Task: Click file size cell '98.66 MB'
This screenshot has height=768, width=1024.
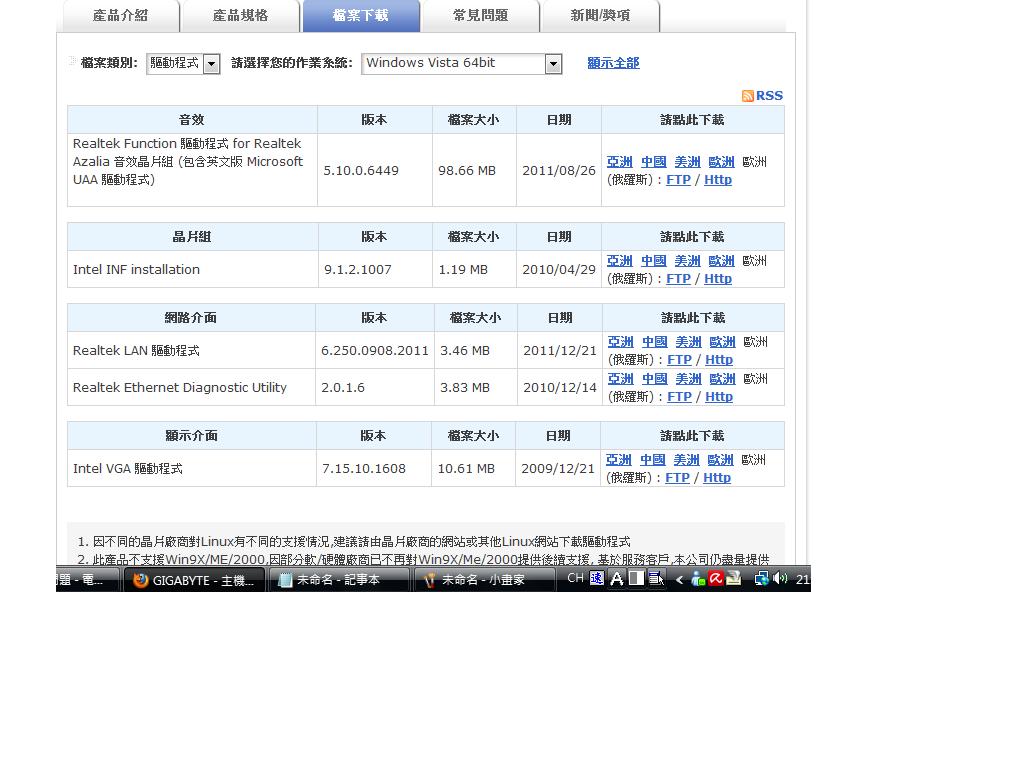Action: tap(474, 170)
